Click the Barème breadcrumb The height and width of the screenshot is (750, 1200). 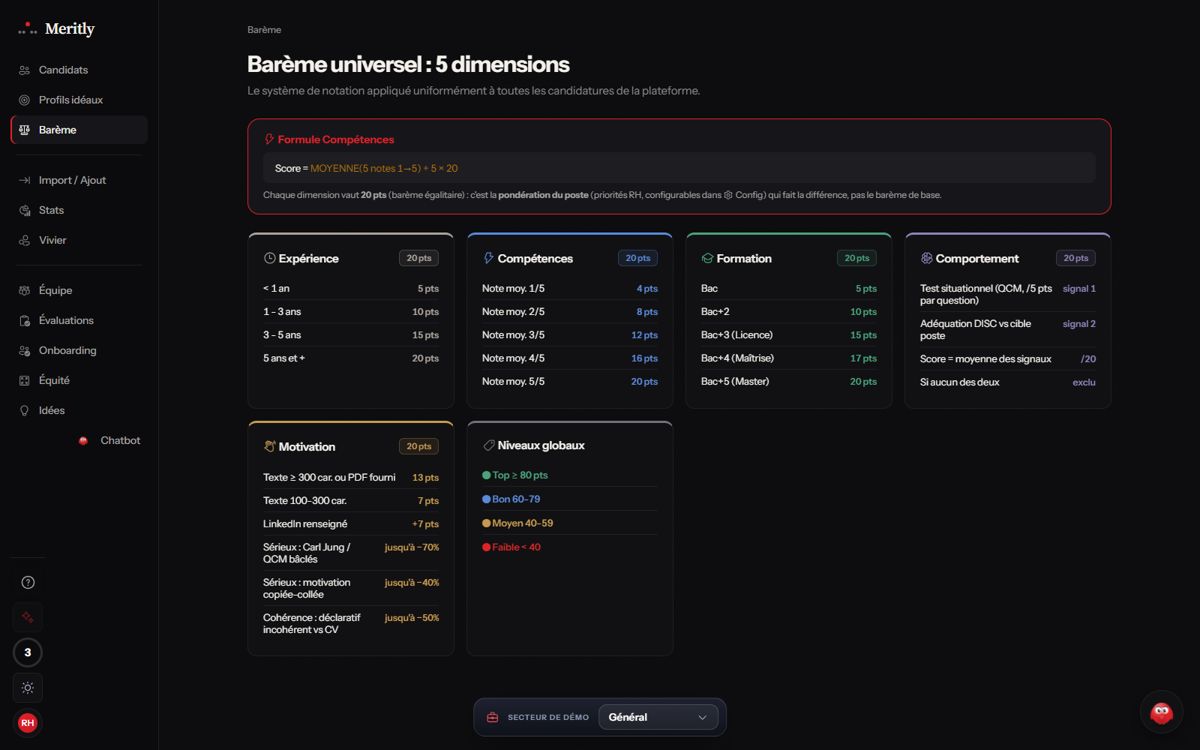pos(264,30)
